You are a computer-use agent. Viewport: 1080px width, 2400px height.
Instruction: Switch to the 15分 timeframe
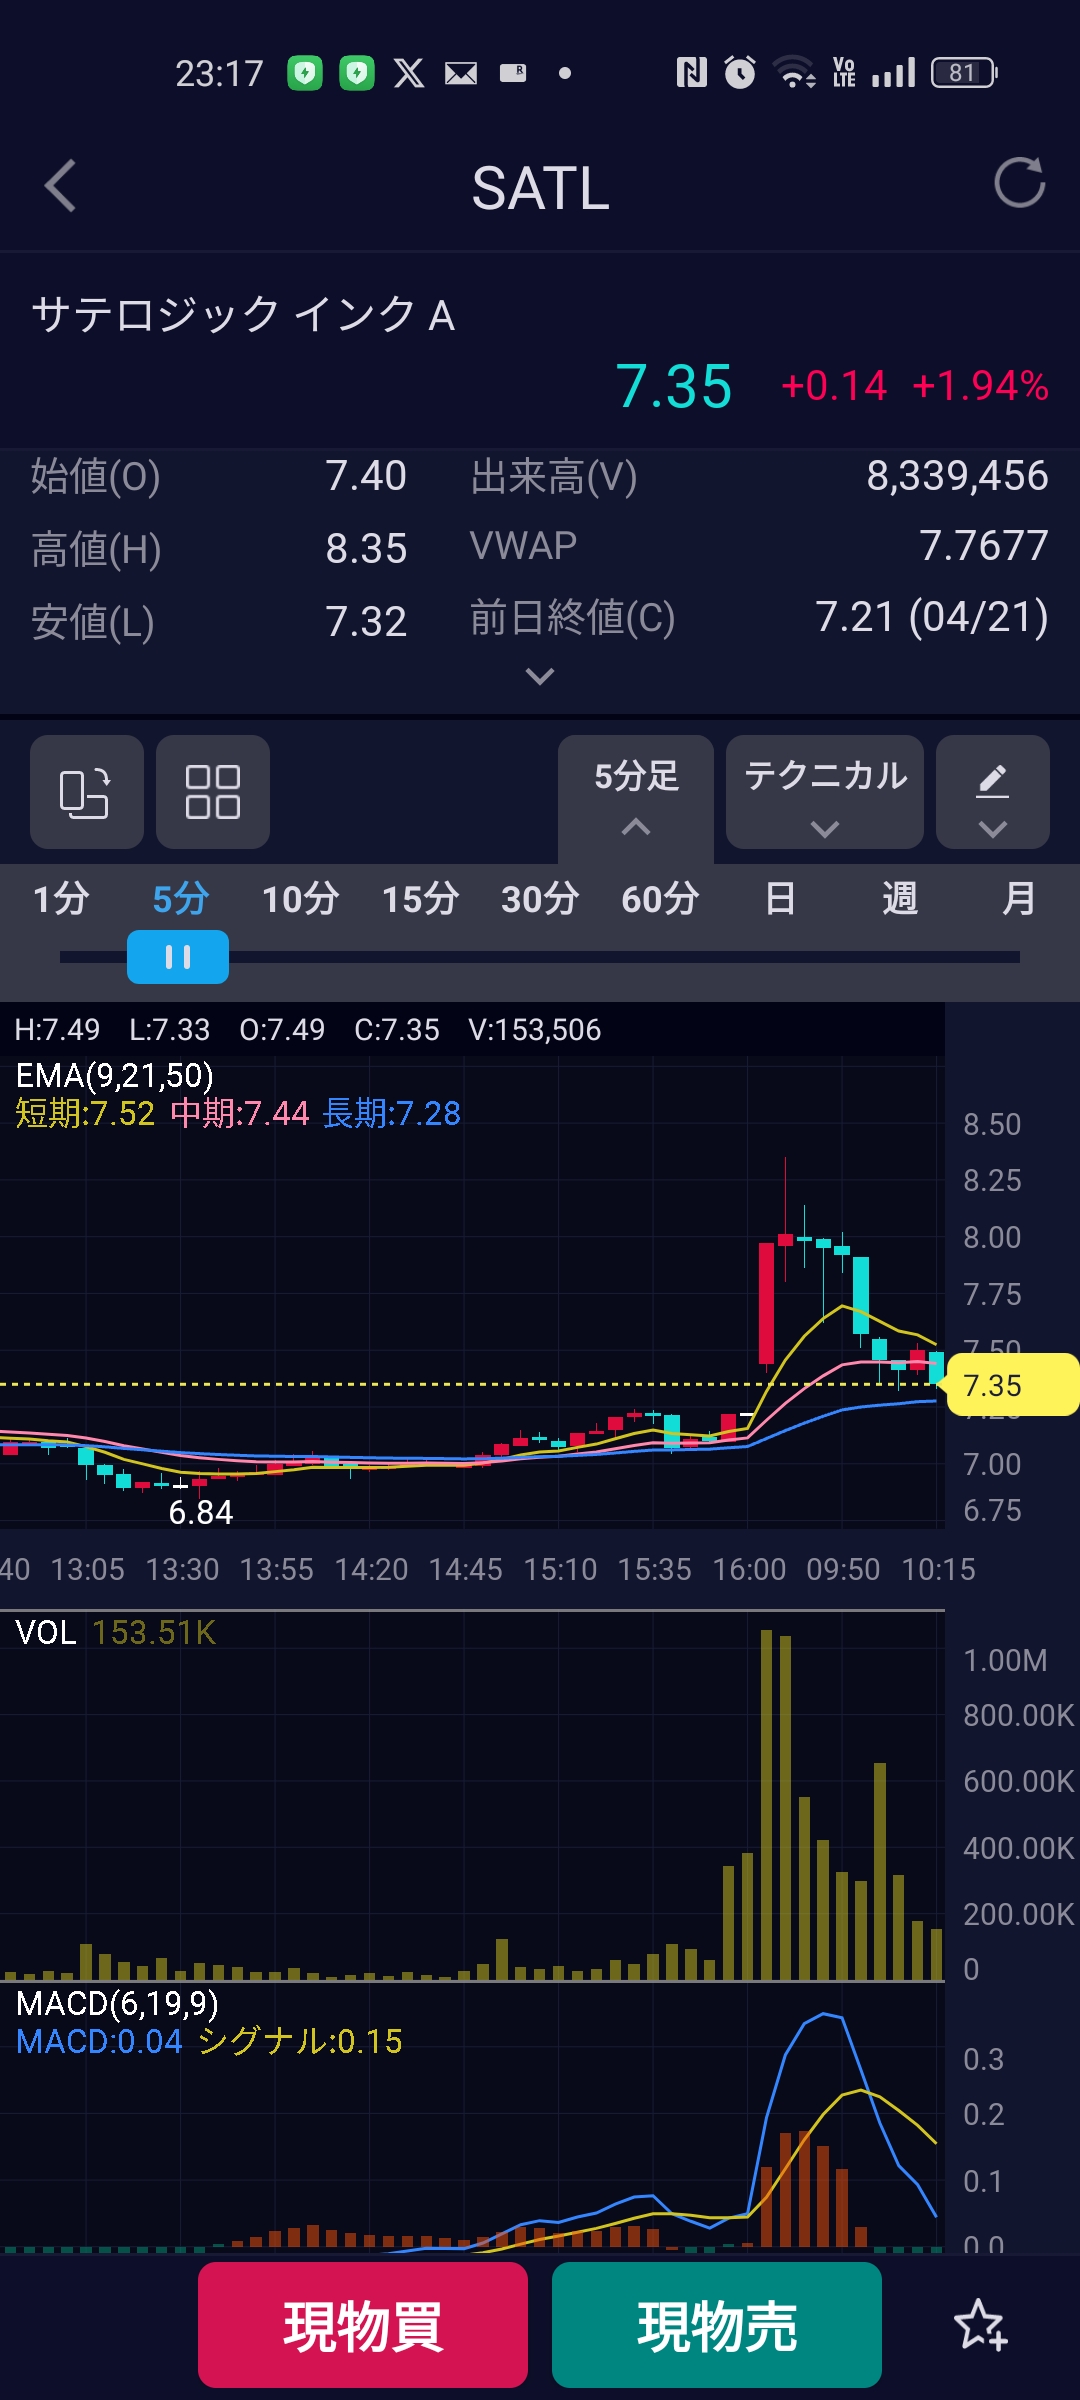(x=420, y=898)
